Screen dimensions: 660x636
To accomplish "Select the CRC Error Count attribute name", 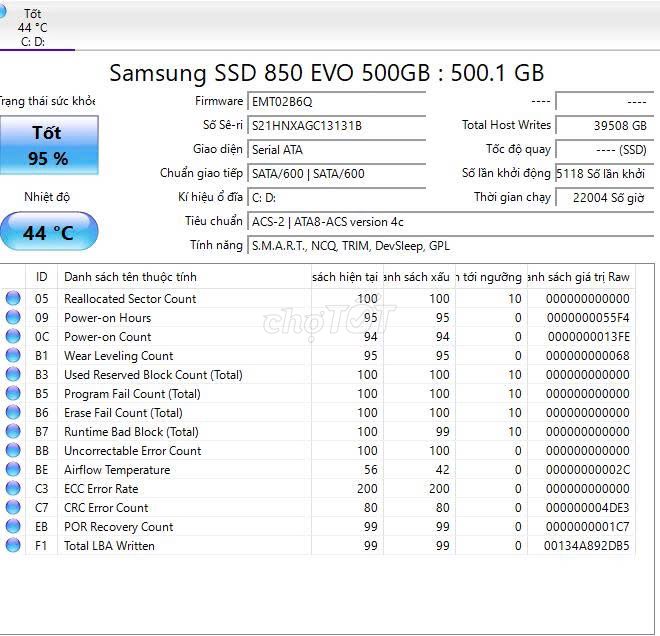I will (x=106, y=508).
